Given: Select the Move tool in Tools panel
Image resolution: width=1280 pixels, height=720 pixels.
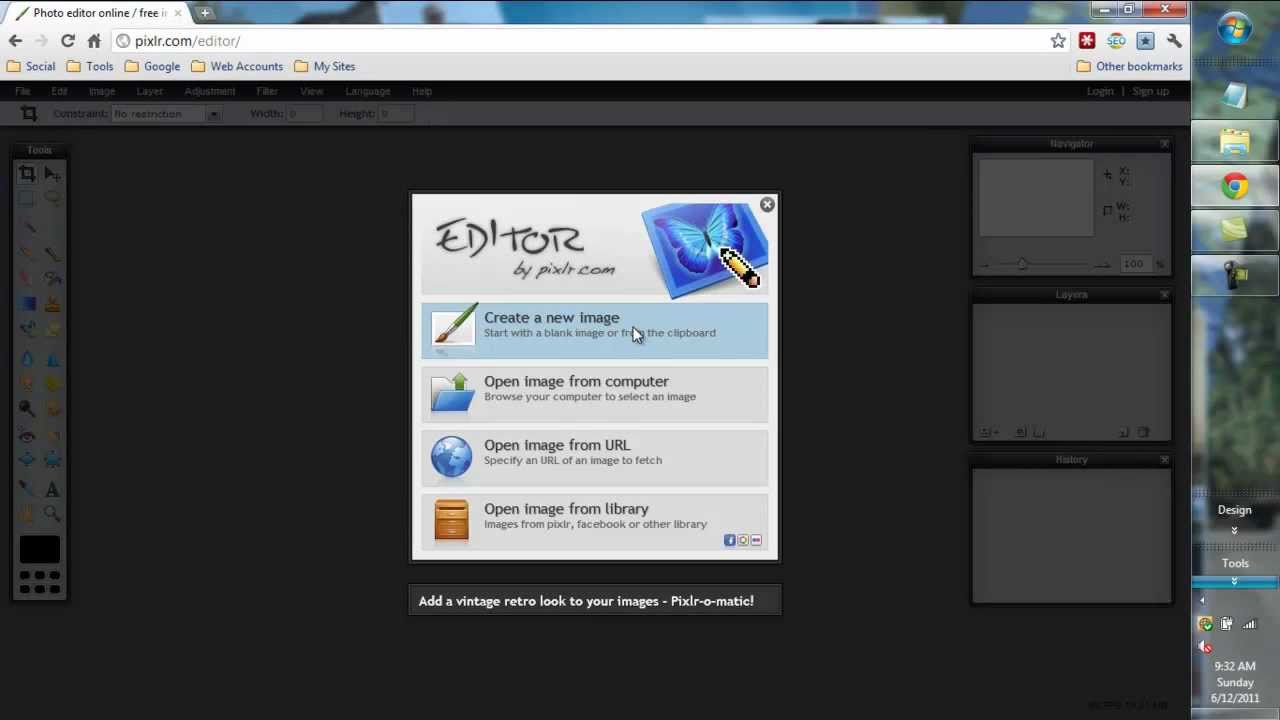Looking at the screenshot, I should (52, 173).
